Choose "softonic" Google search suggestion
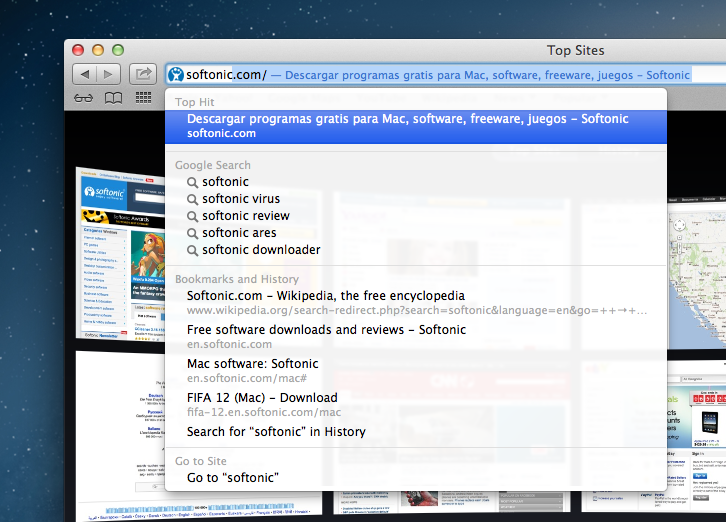Image resolution: width=726 pixels, height=522 pixels. (225, 182)
